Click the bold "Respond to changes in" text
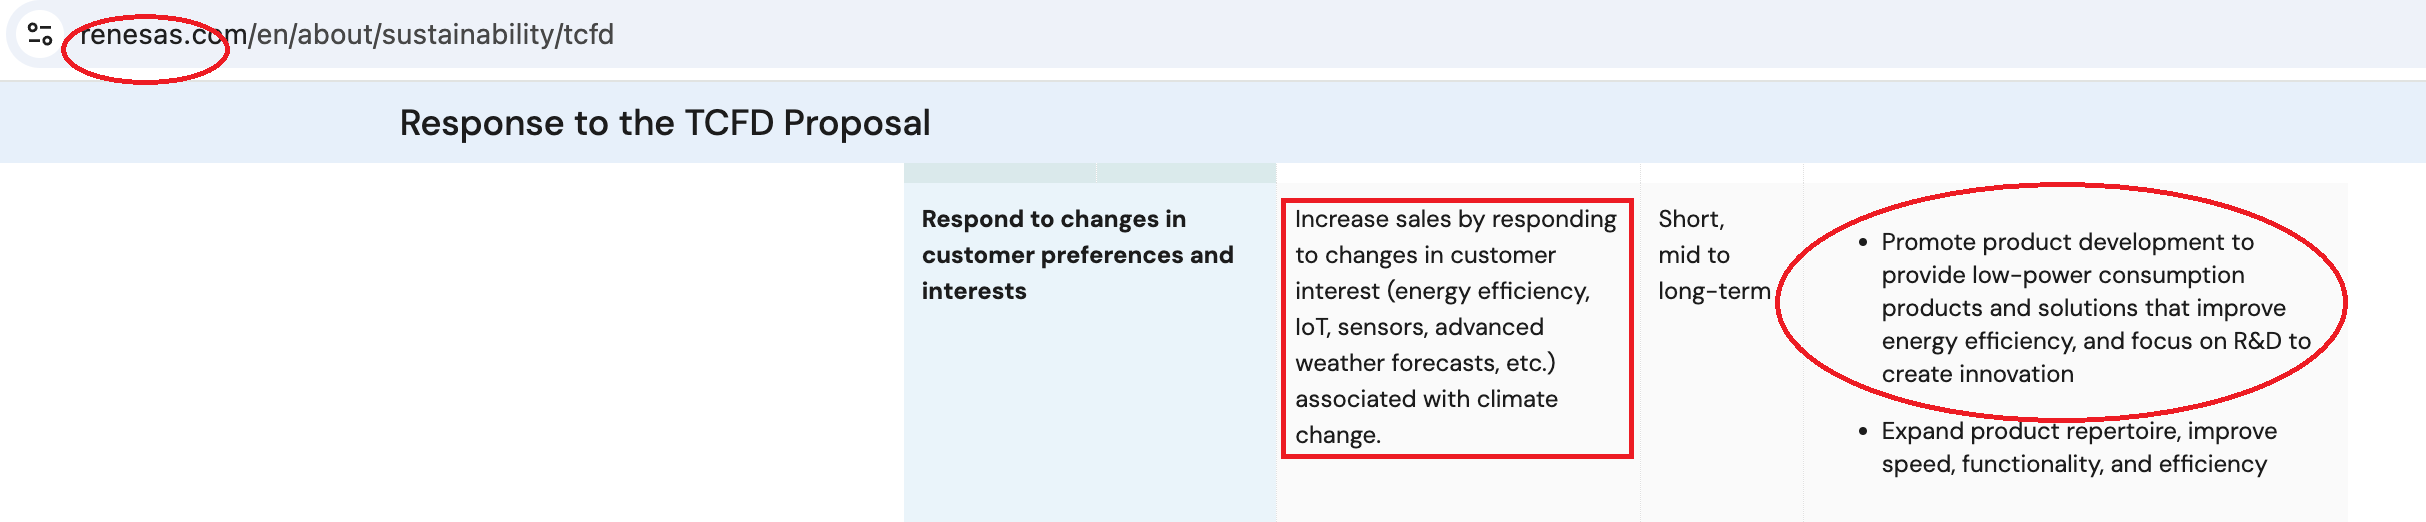The width and height of the screenshot is (2426, 522). (x=1053, y=219)
